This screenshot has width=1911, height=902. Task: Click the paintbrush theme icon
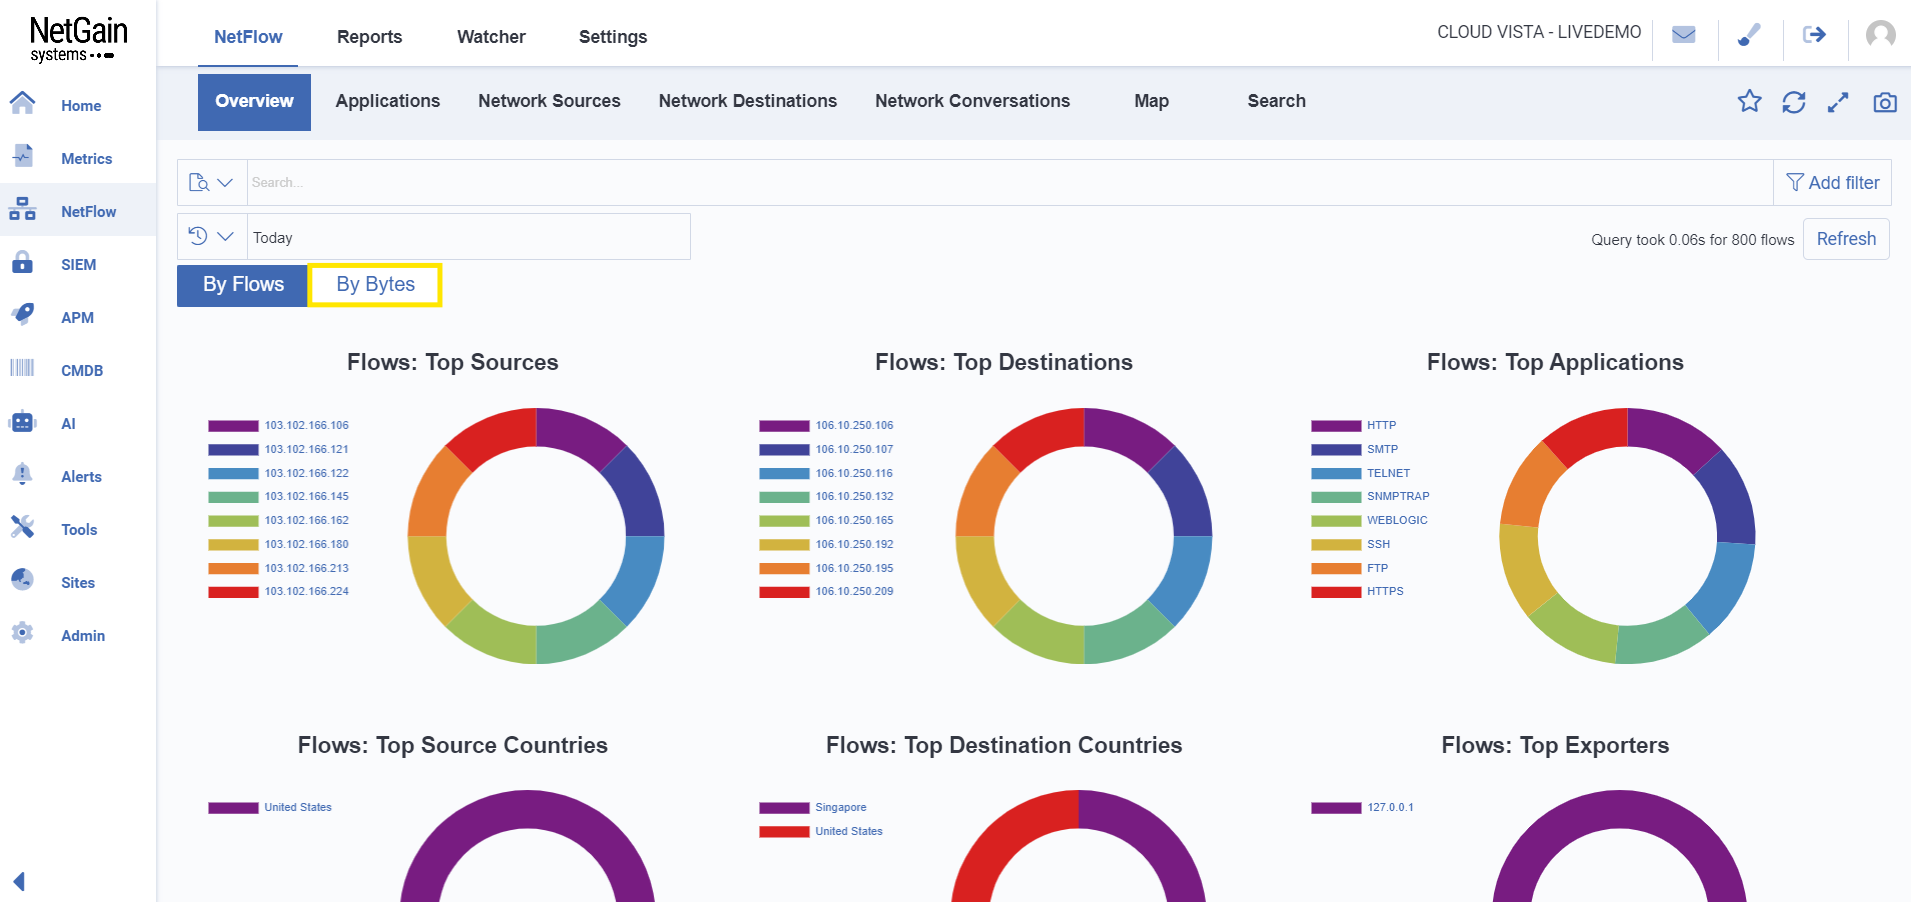(1749, 35)
